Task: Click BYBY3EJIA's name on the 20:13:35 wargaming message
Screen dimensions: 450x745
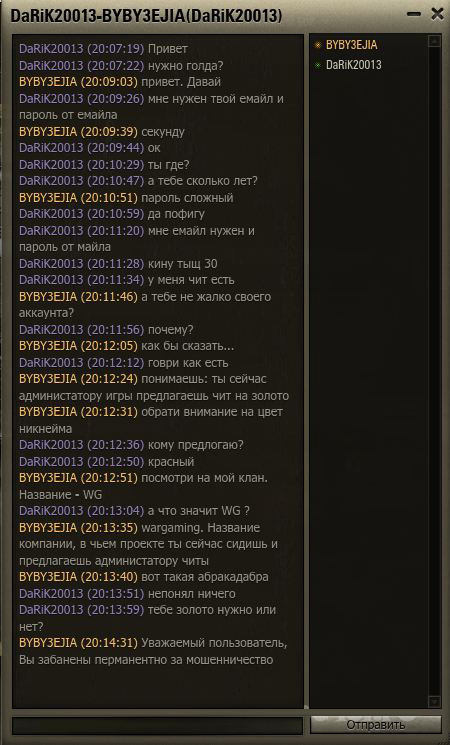Action: point(48,528)
